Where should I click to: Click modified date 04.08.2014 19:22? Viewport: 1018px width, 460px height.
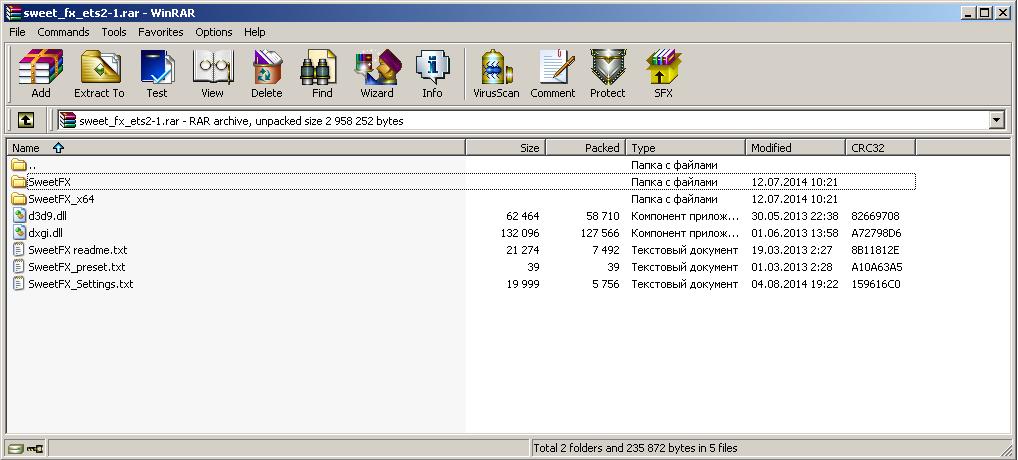tap(795, 284)
